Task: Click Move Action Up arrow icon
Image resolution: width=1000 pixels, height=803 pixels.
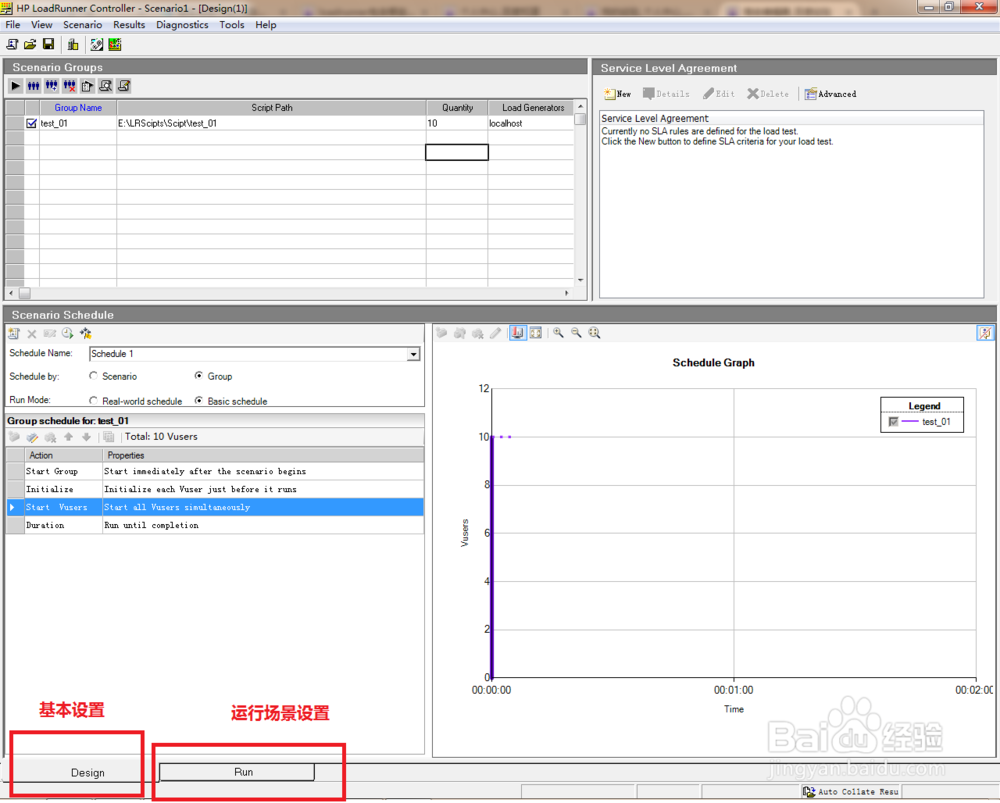Action: [68, 437]
